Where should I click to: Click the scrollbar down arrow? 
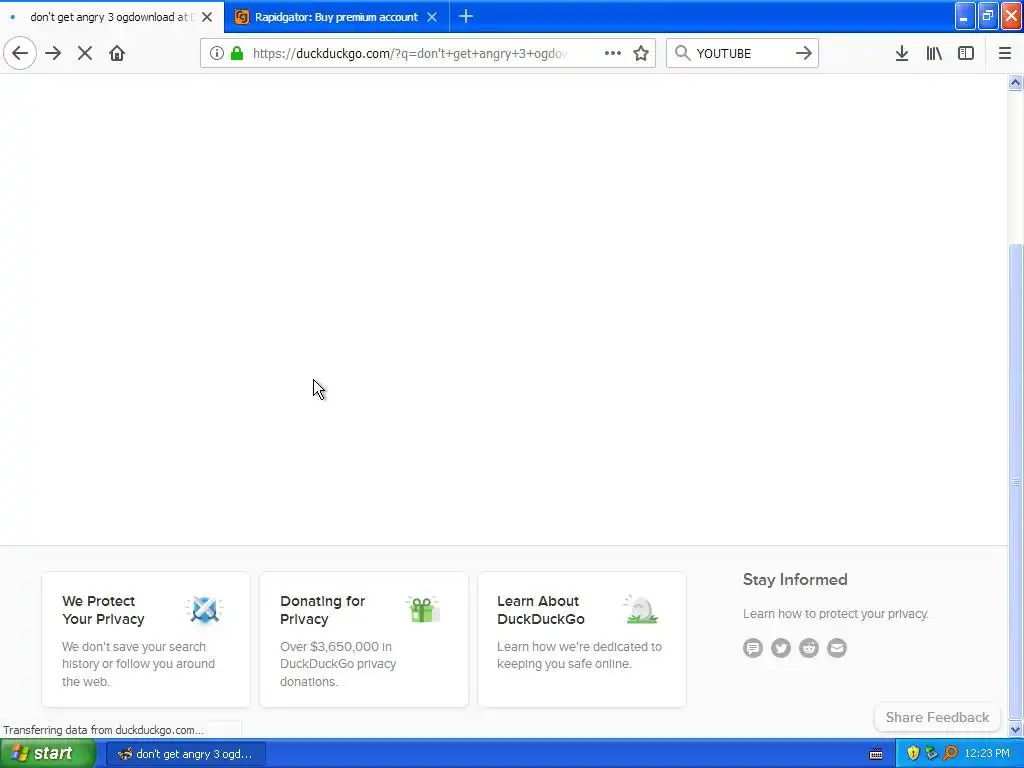pos(1016,730)
